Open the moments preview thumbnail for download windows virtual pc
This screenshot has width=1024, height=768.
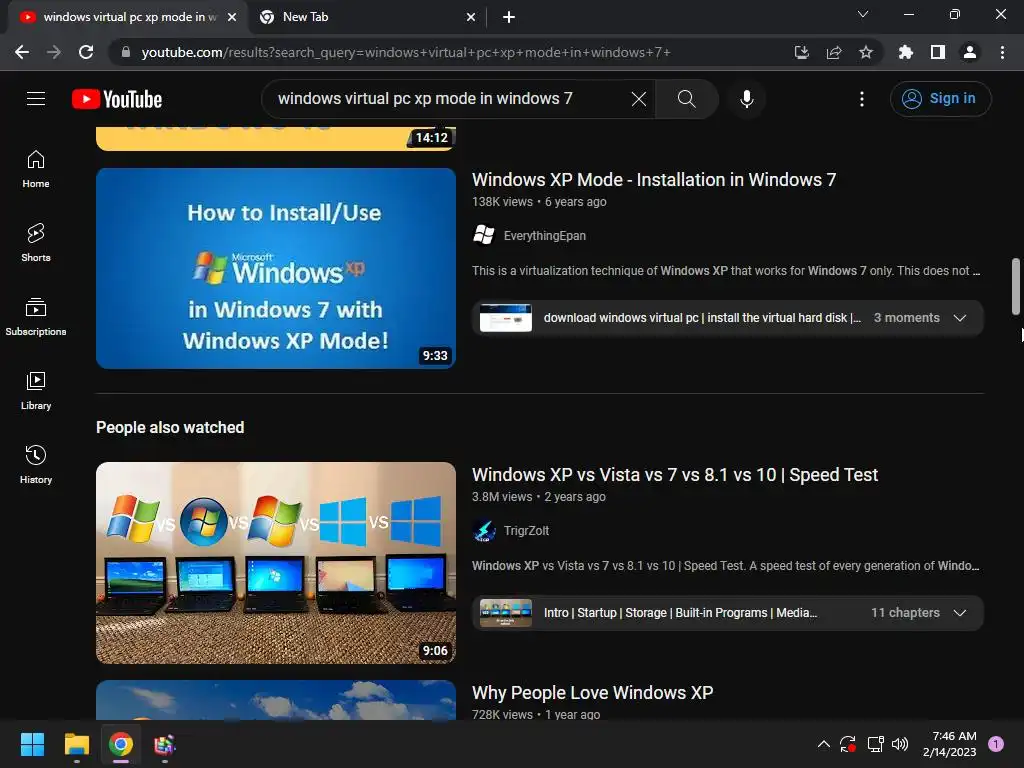[x=505, y=318]
